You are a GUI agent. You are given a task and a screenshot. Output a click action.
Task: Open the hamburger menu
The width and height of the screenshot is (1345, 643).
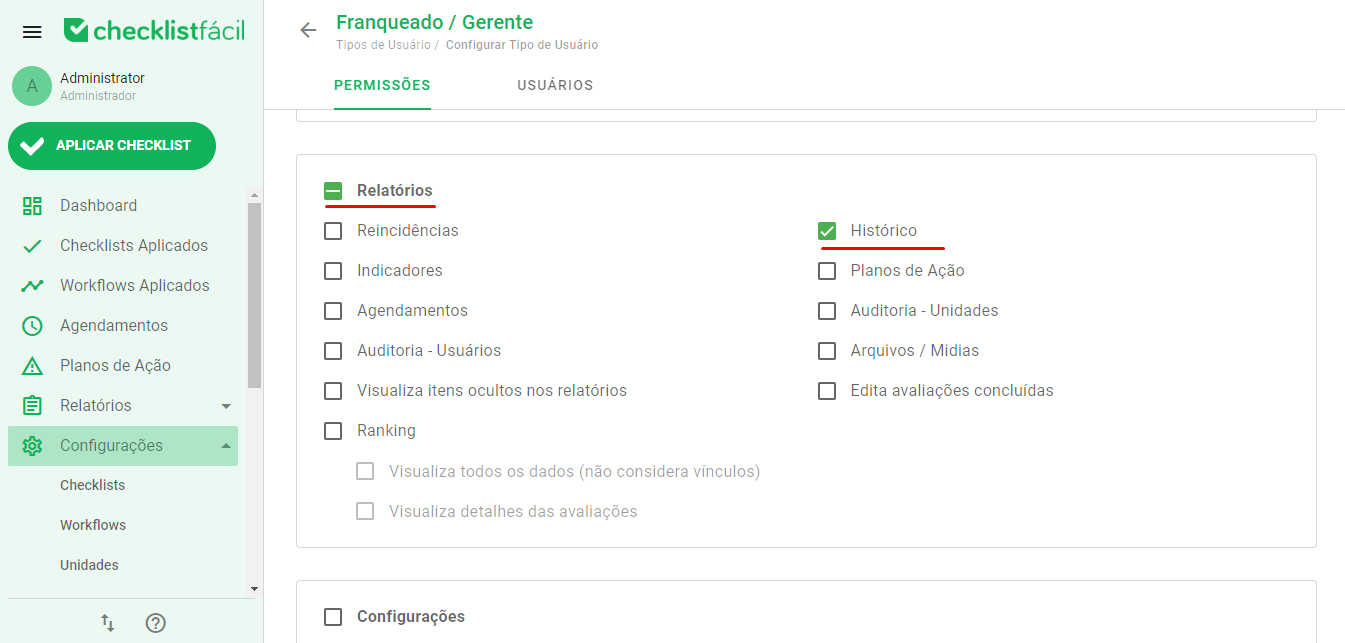[31, 30]
